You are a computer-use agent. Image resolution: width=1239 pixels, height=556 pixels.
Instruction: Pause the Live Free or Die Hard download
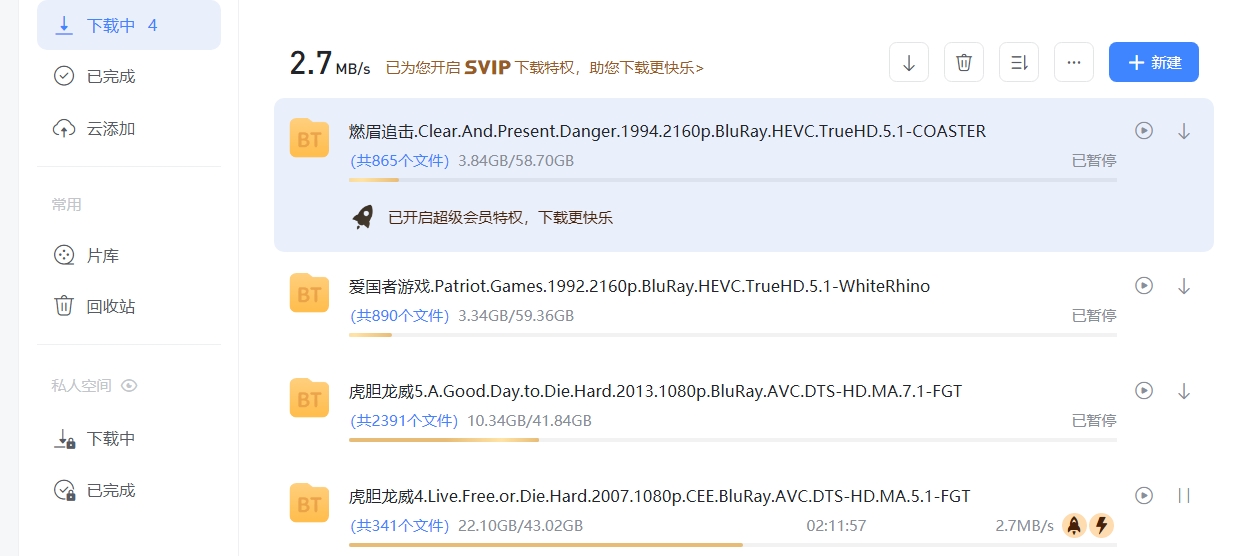click(x=1184, y=496)
